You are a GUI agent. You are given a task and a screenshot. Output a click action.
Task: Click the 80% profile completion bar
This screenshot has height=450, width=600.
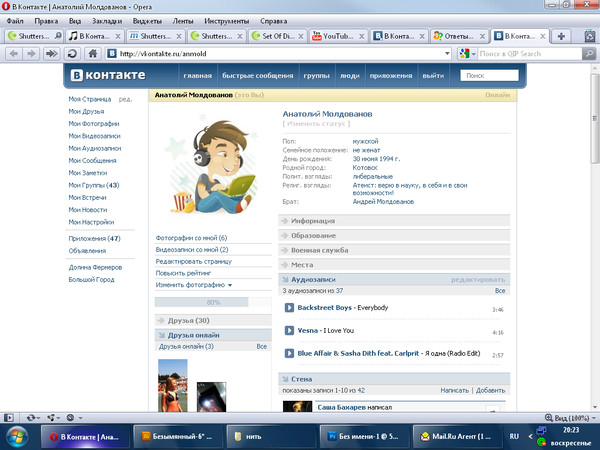(213, 302)
